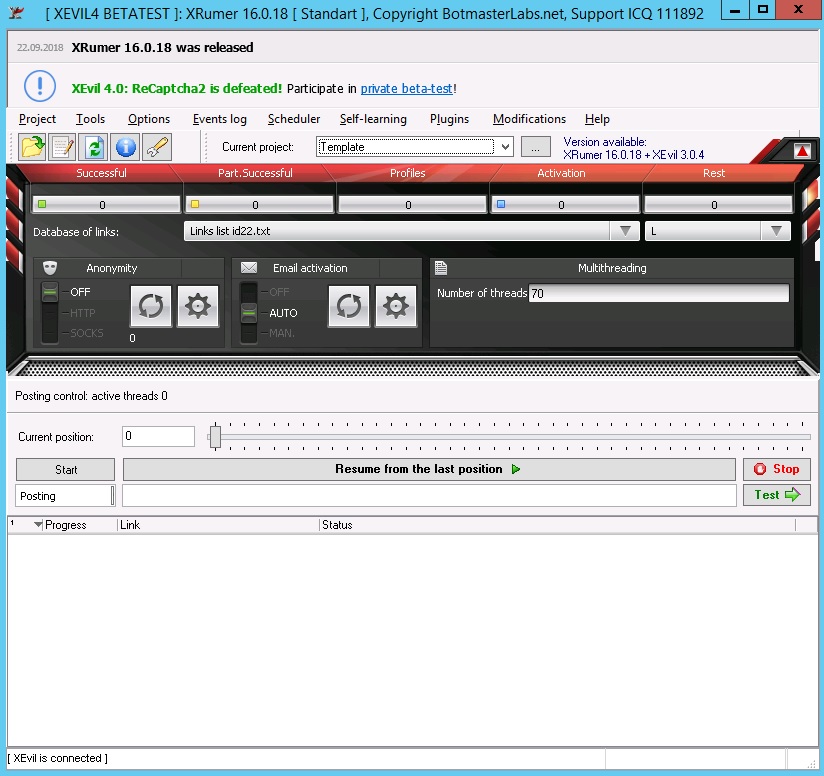The width and height of the screenshot is (824, 776).
Task: Click the '[ XEvil is connected ]' status text
Action: (x=57, y=758)
